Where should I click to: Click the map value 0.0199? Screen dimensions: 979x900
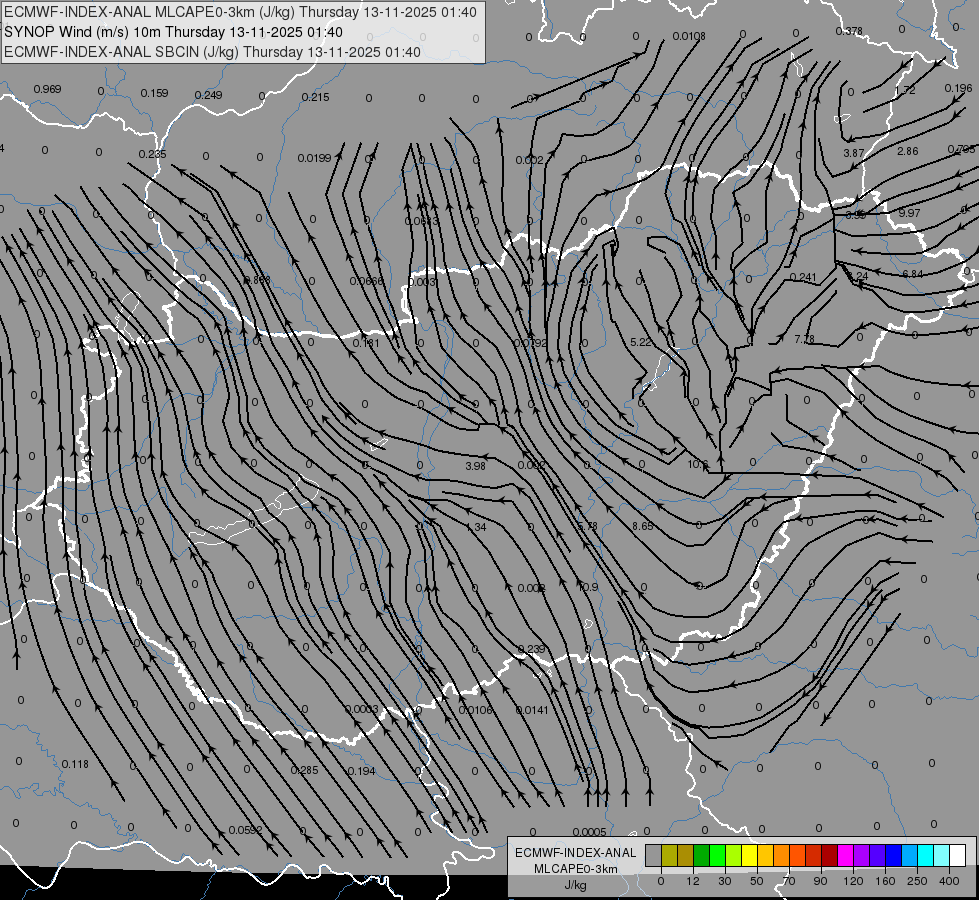(x=315, y=158)
